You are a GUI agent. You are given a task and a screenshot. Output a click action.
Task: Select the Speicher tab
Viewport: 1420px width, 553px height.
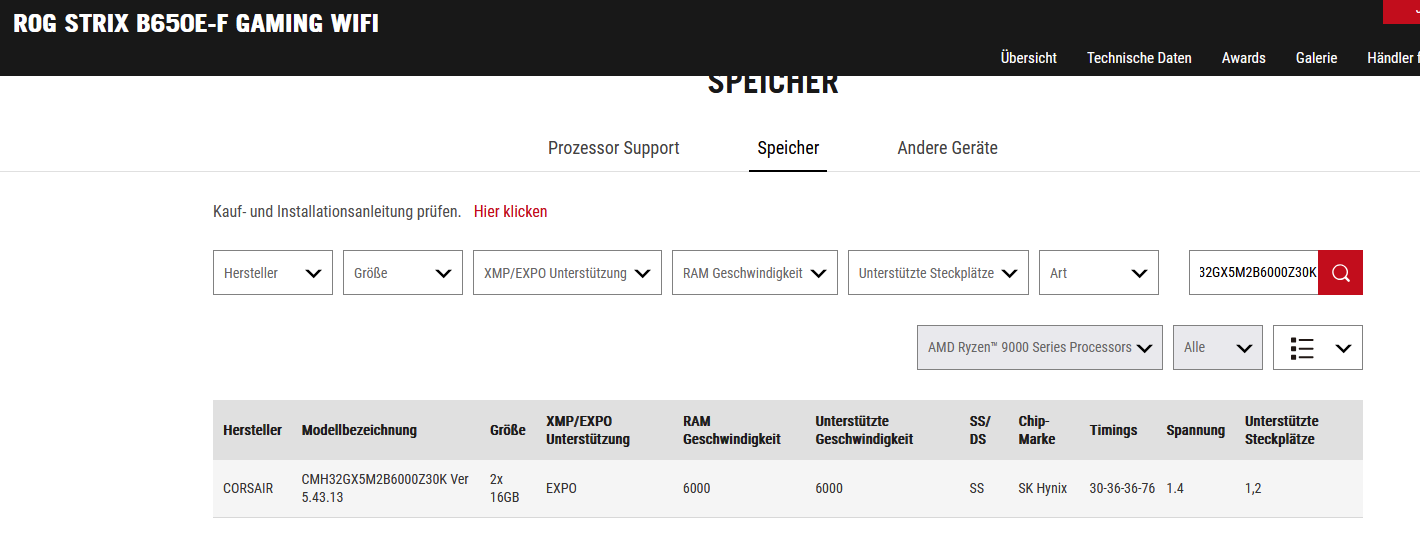[x=788, y=148]
